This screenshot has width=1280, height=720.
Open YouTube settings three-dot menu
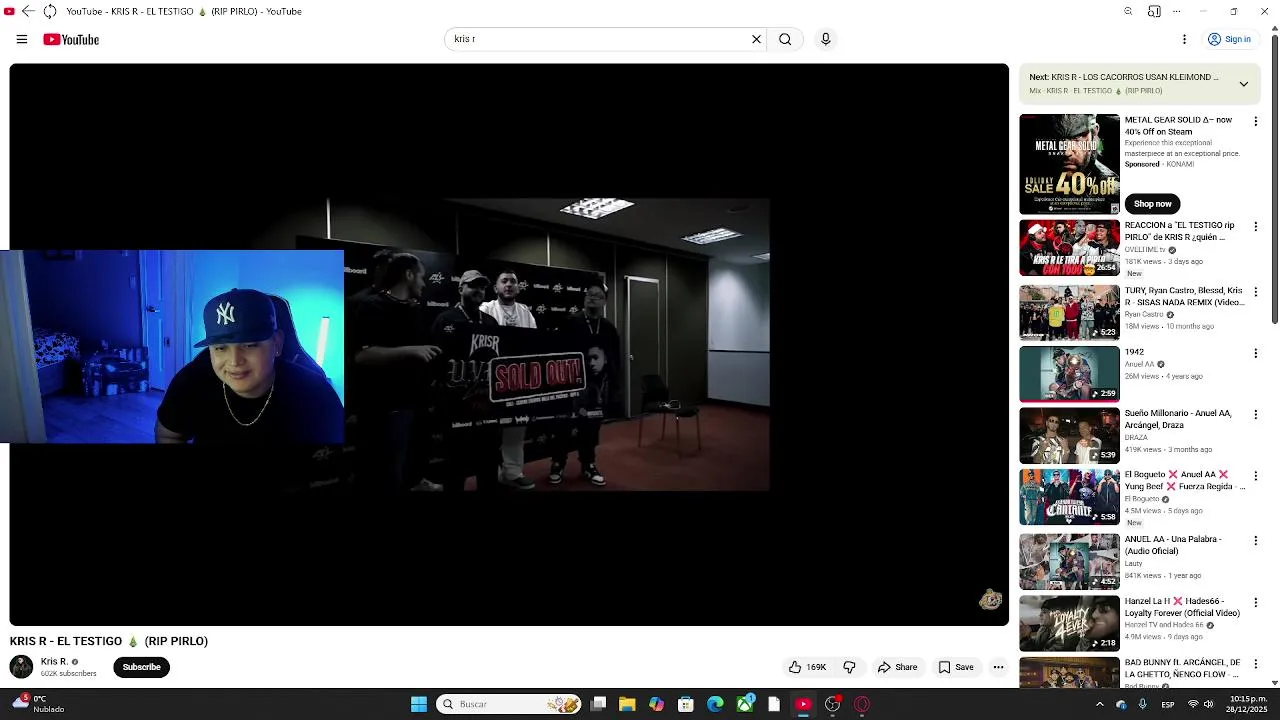[1184, 39]
